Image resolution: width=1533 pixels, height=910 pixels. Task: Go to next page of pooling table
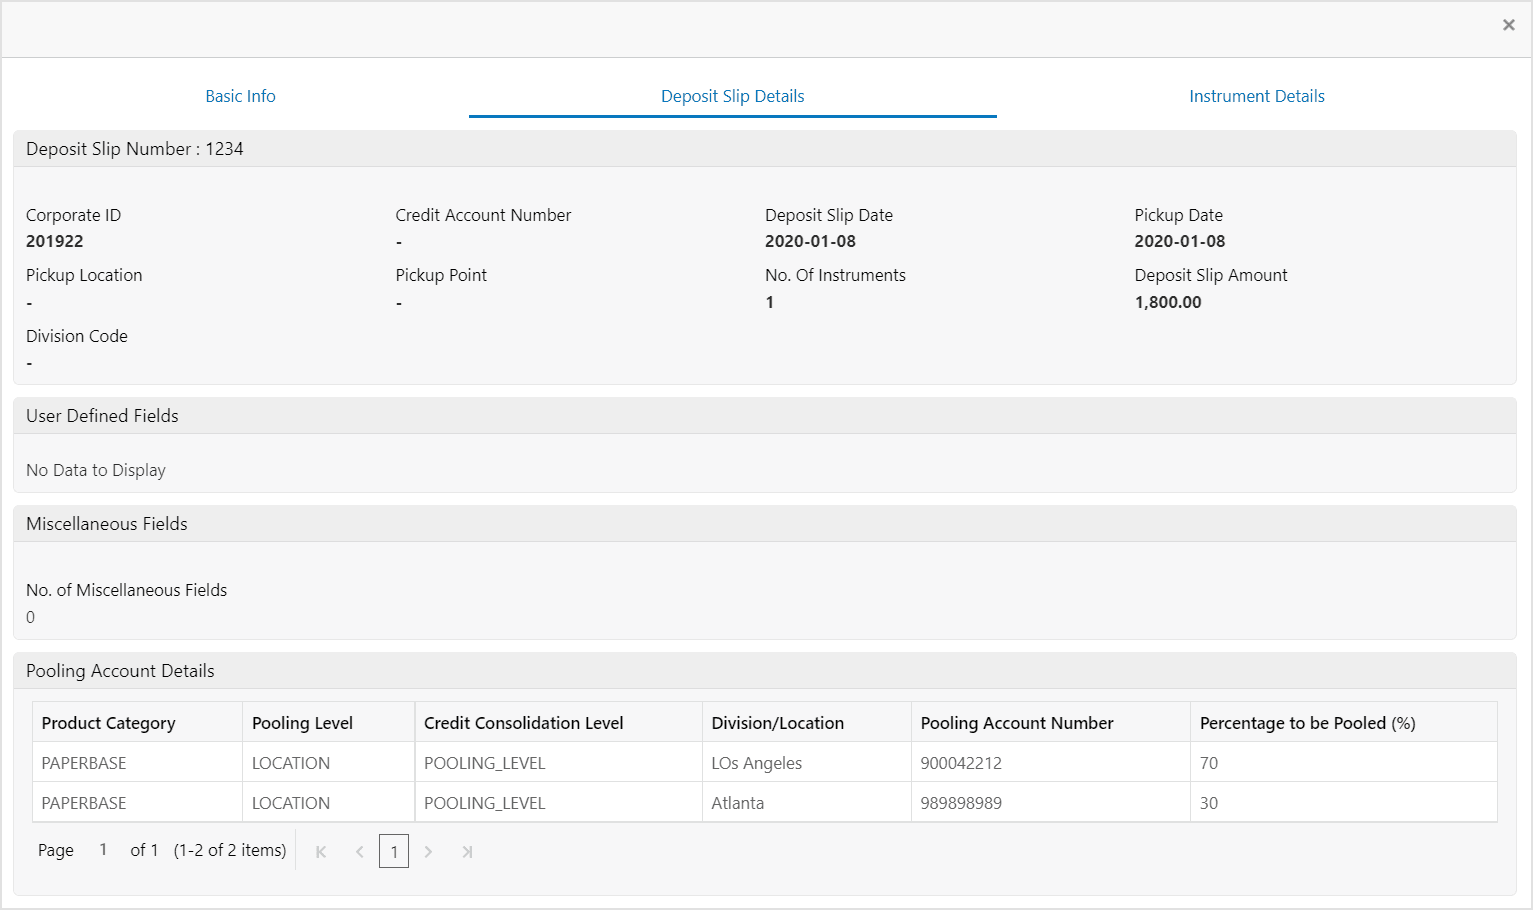[428, 852]
